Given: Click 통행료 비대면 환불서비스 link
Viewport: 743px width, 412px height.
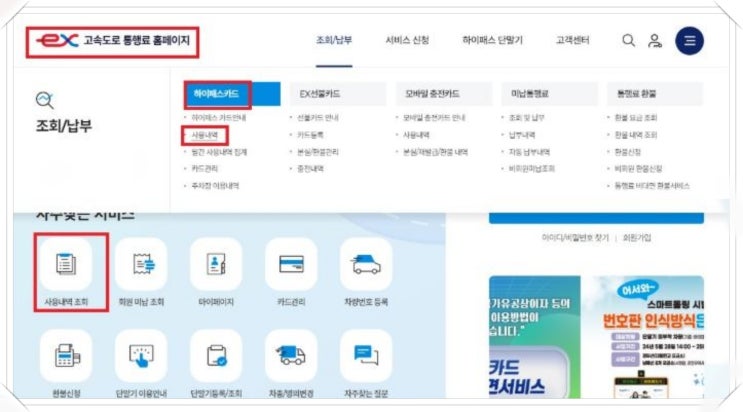Looking at the screenshot, I should tap(652, 186).
